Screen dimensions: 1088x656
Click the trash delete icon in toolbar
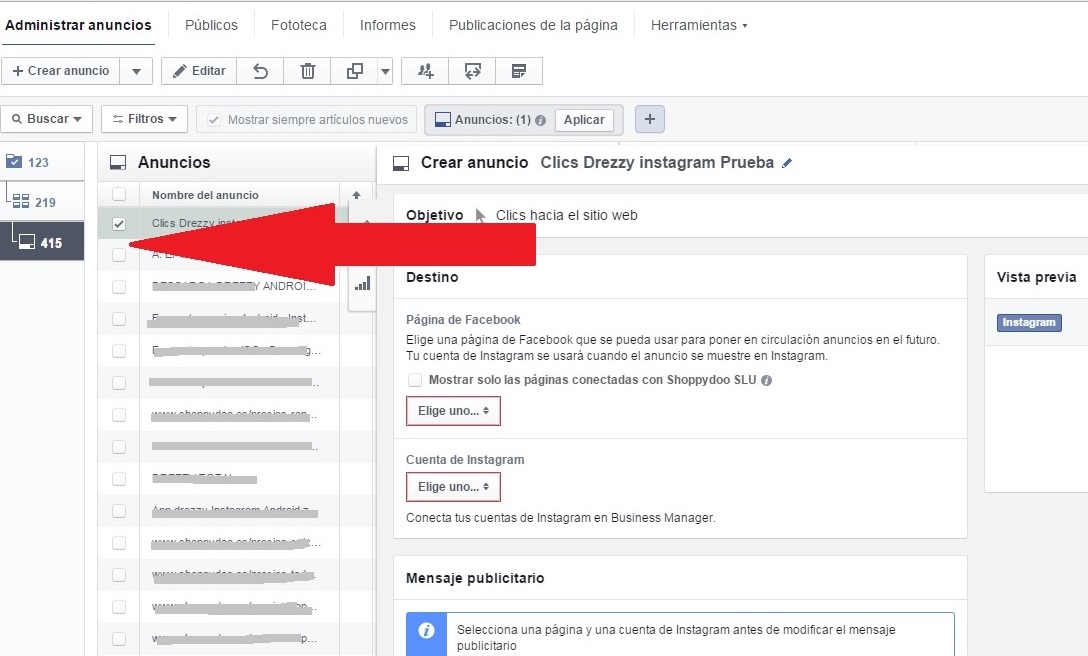point(308,71)
